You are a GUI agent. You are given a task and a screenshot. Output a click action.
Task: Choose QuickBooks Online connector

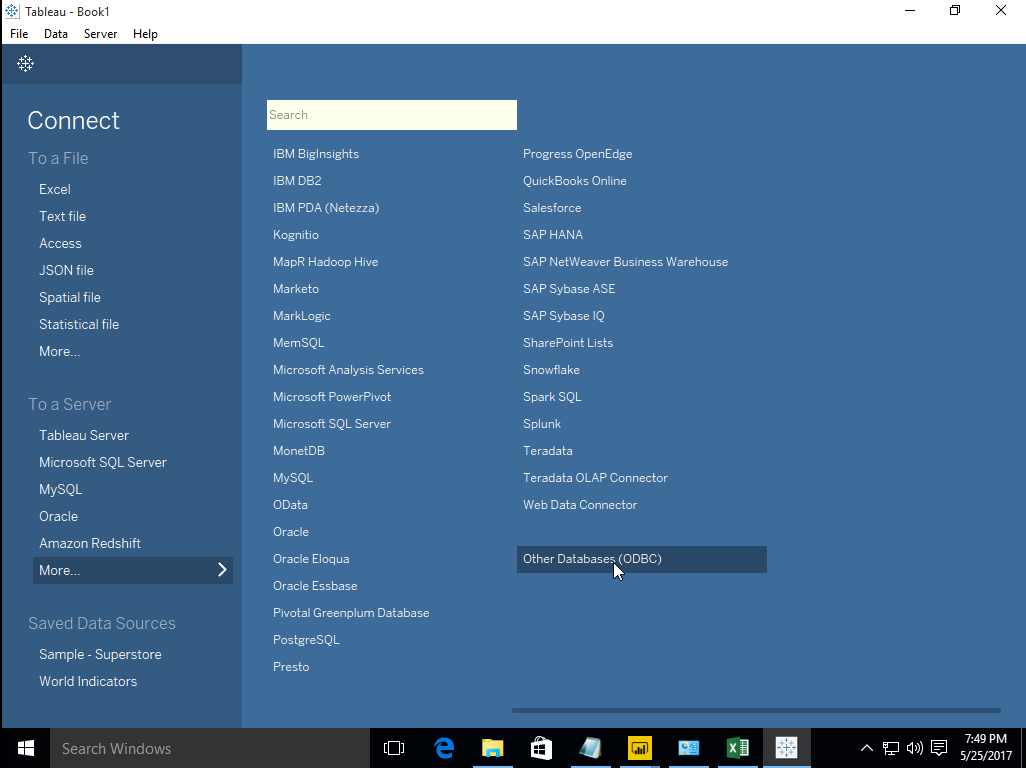tap(575, 181)
